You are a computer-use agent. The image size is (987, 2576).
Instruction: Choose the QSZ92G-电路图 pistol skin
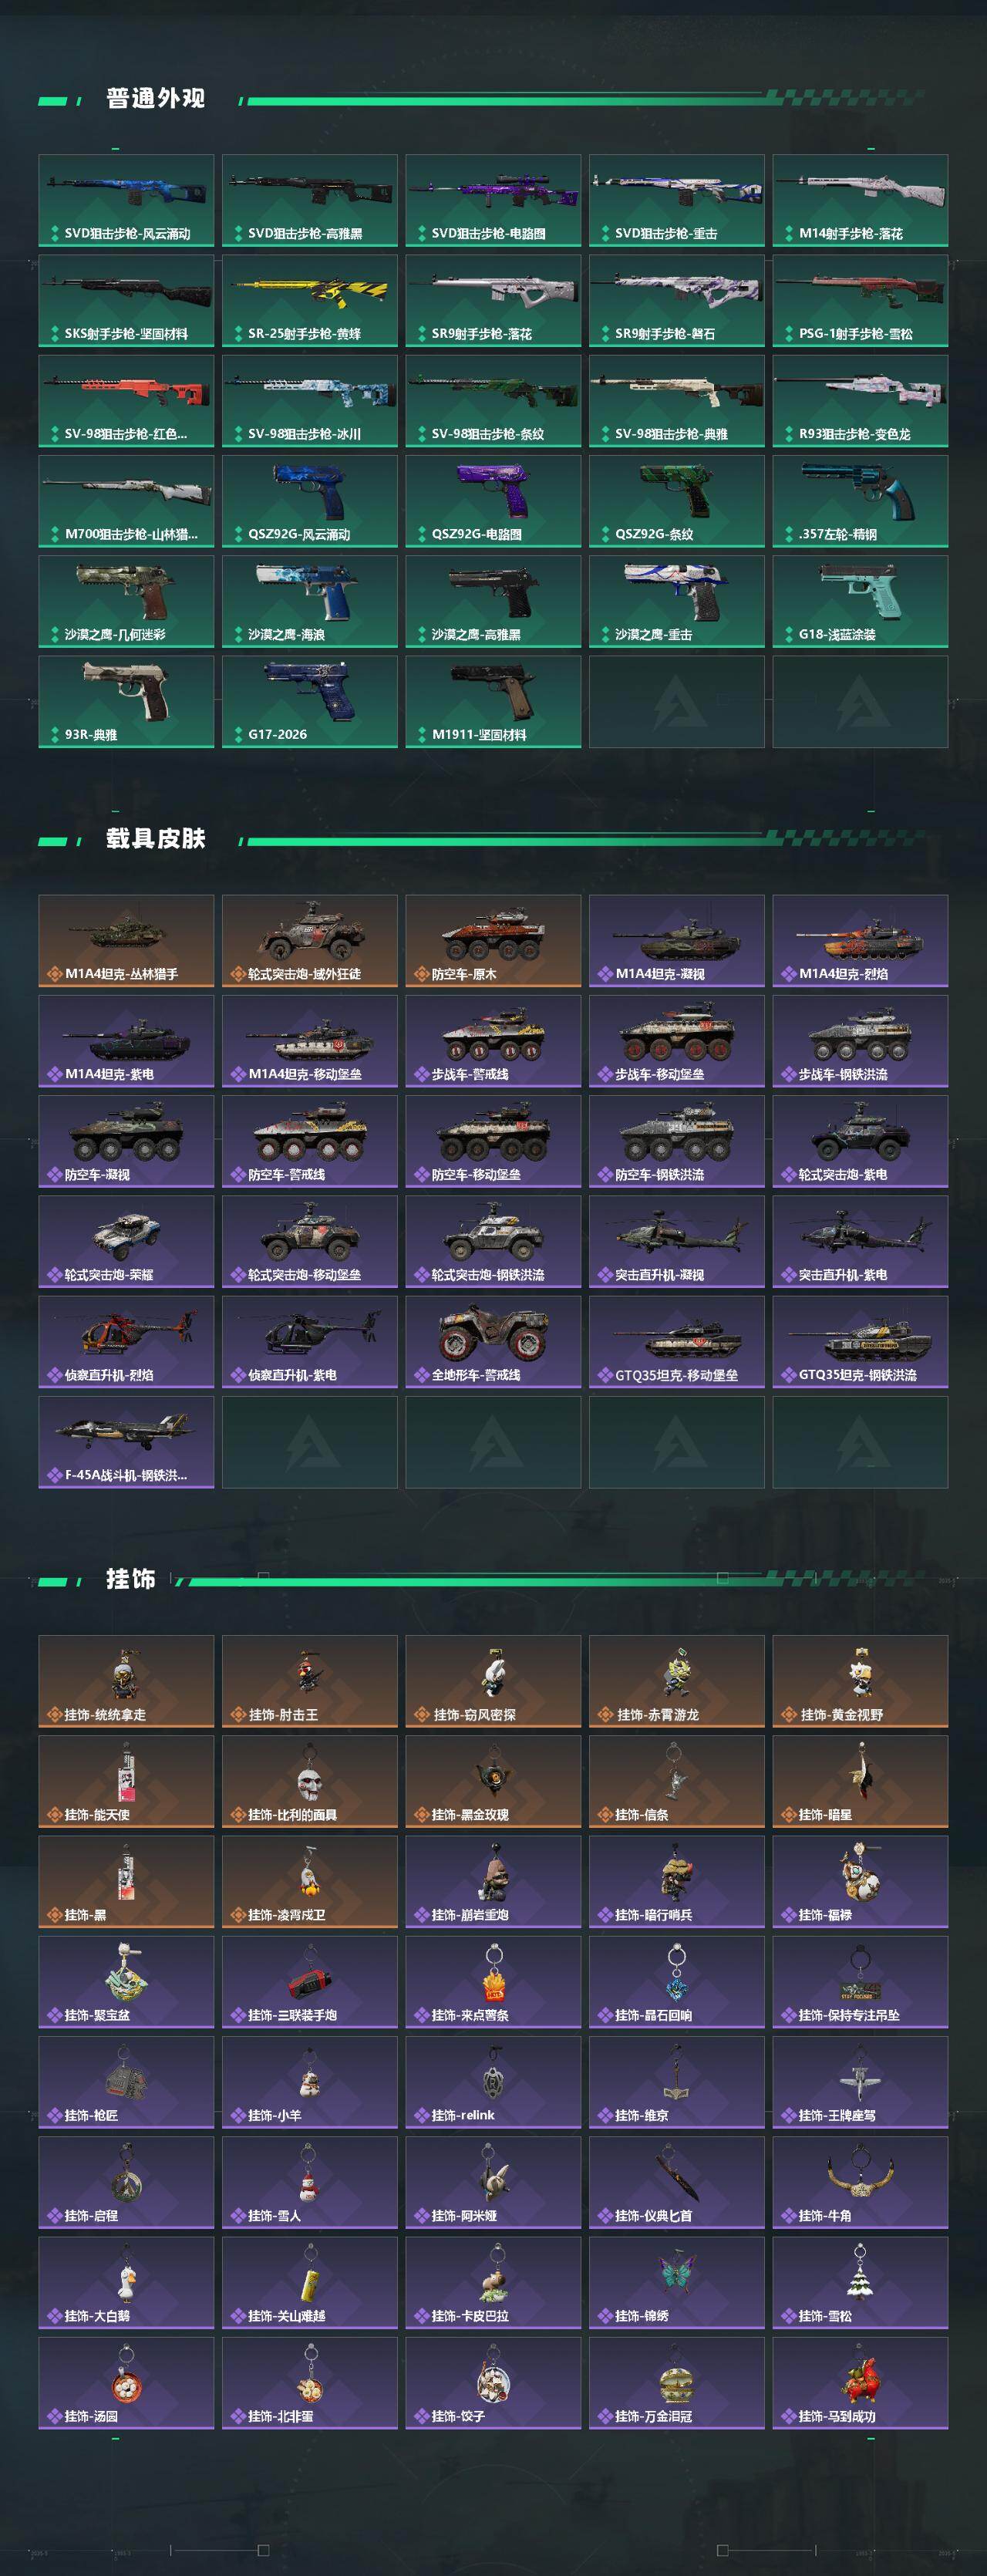(493, 501)
